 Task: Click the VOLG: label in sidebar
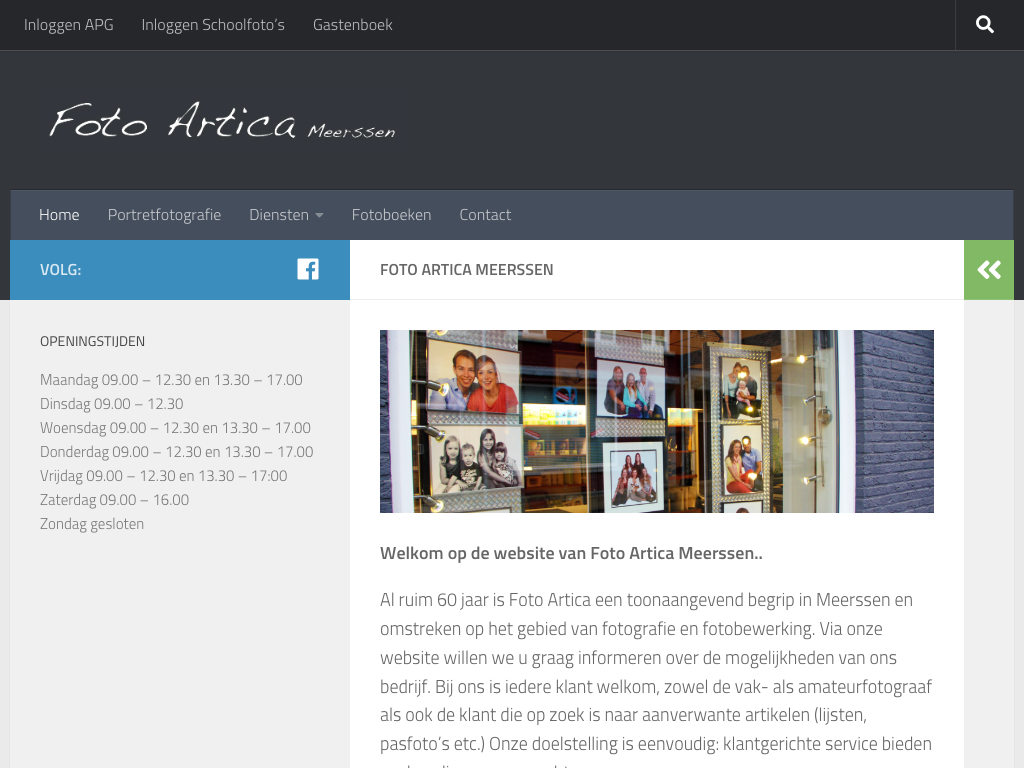pos(61,270)
